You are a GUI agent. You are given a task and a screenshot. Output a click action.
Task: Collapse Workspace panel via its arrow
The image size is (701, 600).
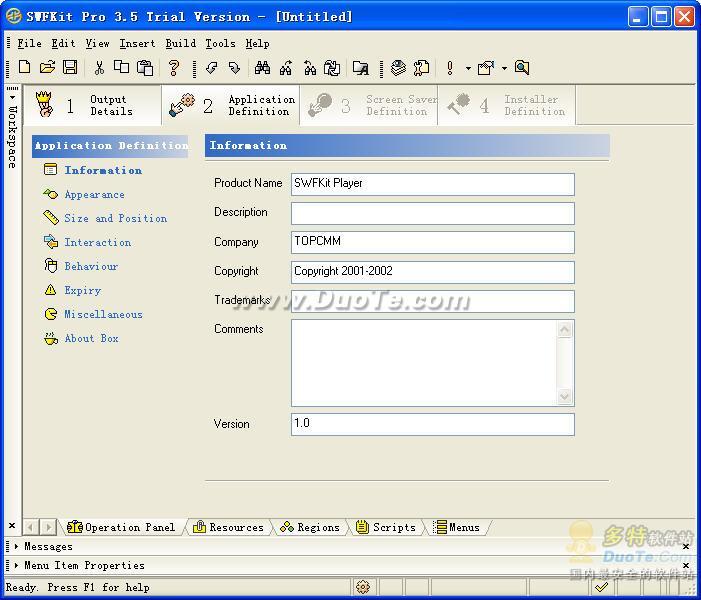click(x=13, y=97)
